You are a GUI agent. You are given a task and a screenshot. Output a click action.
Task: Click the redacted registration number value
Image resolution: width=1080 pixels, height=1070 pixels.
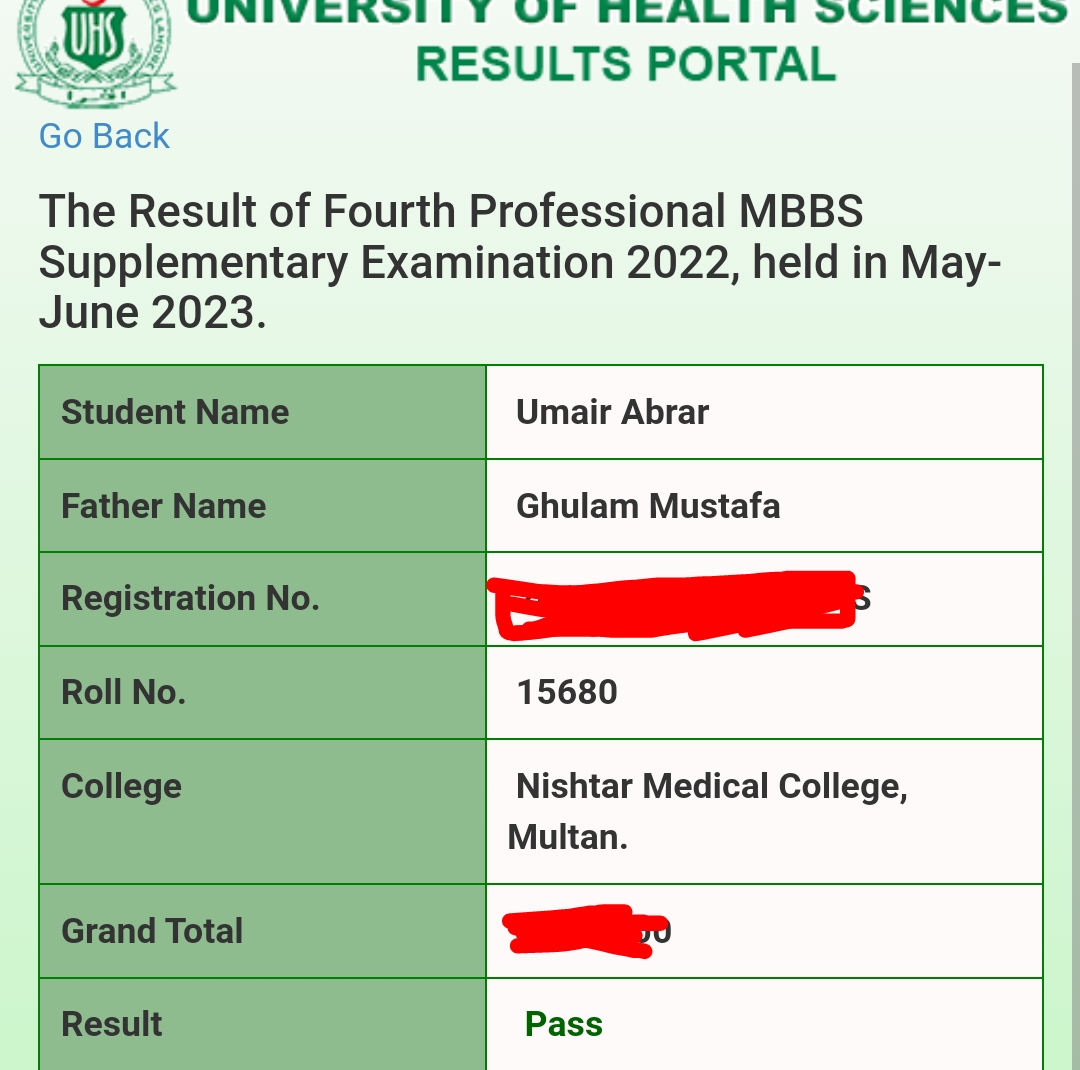[x=678, y=605]
